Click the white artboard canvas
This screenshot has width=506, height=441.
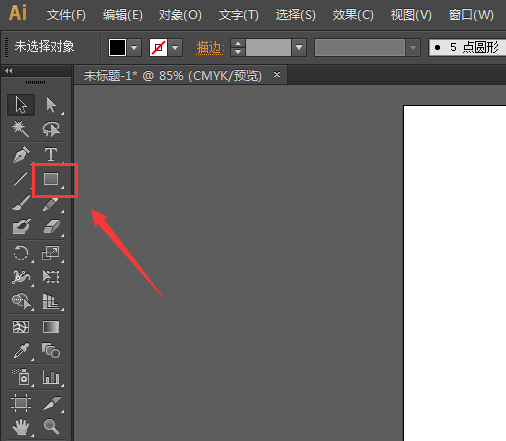pos(455,273)
